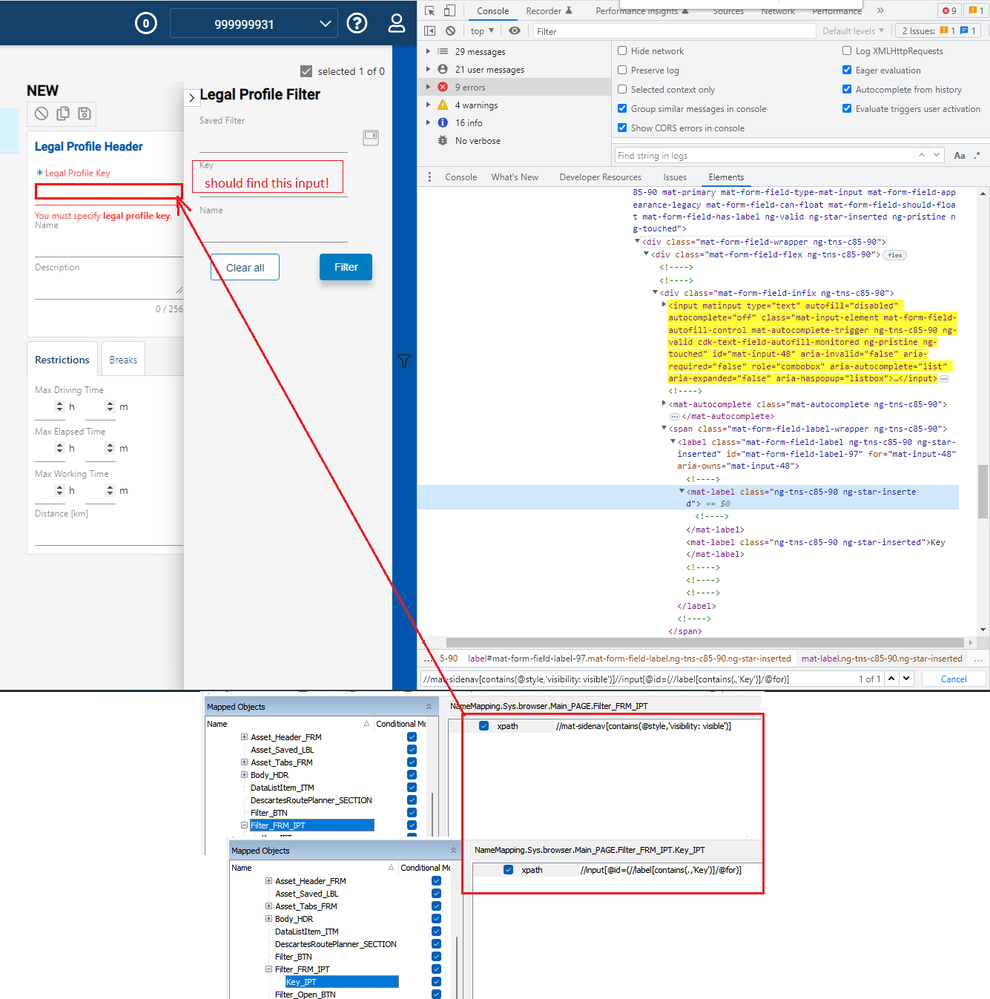
Task: Show more DevTools tabs chevron
Action: pyautogui.click(x=880, y=11)
